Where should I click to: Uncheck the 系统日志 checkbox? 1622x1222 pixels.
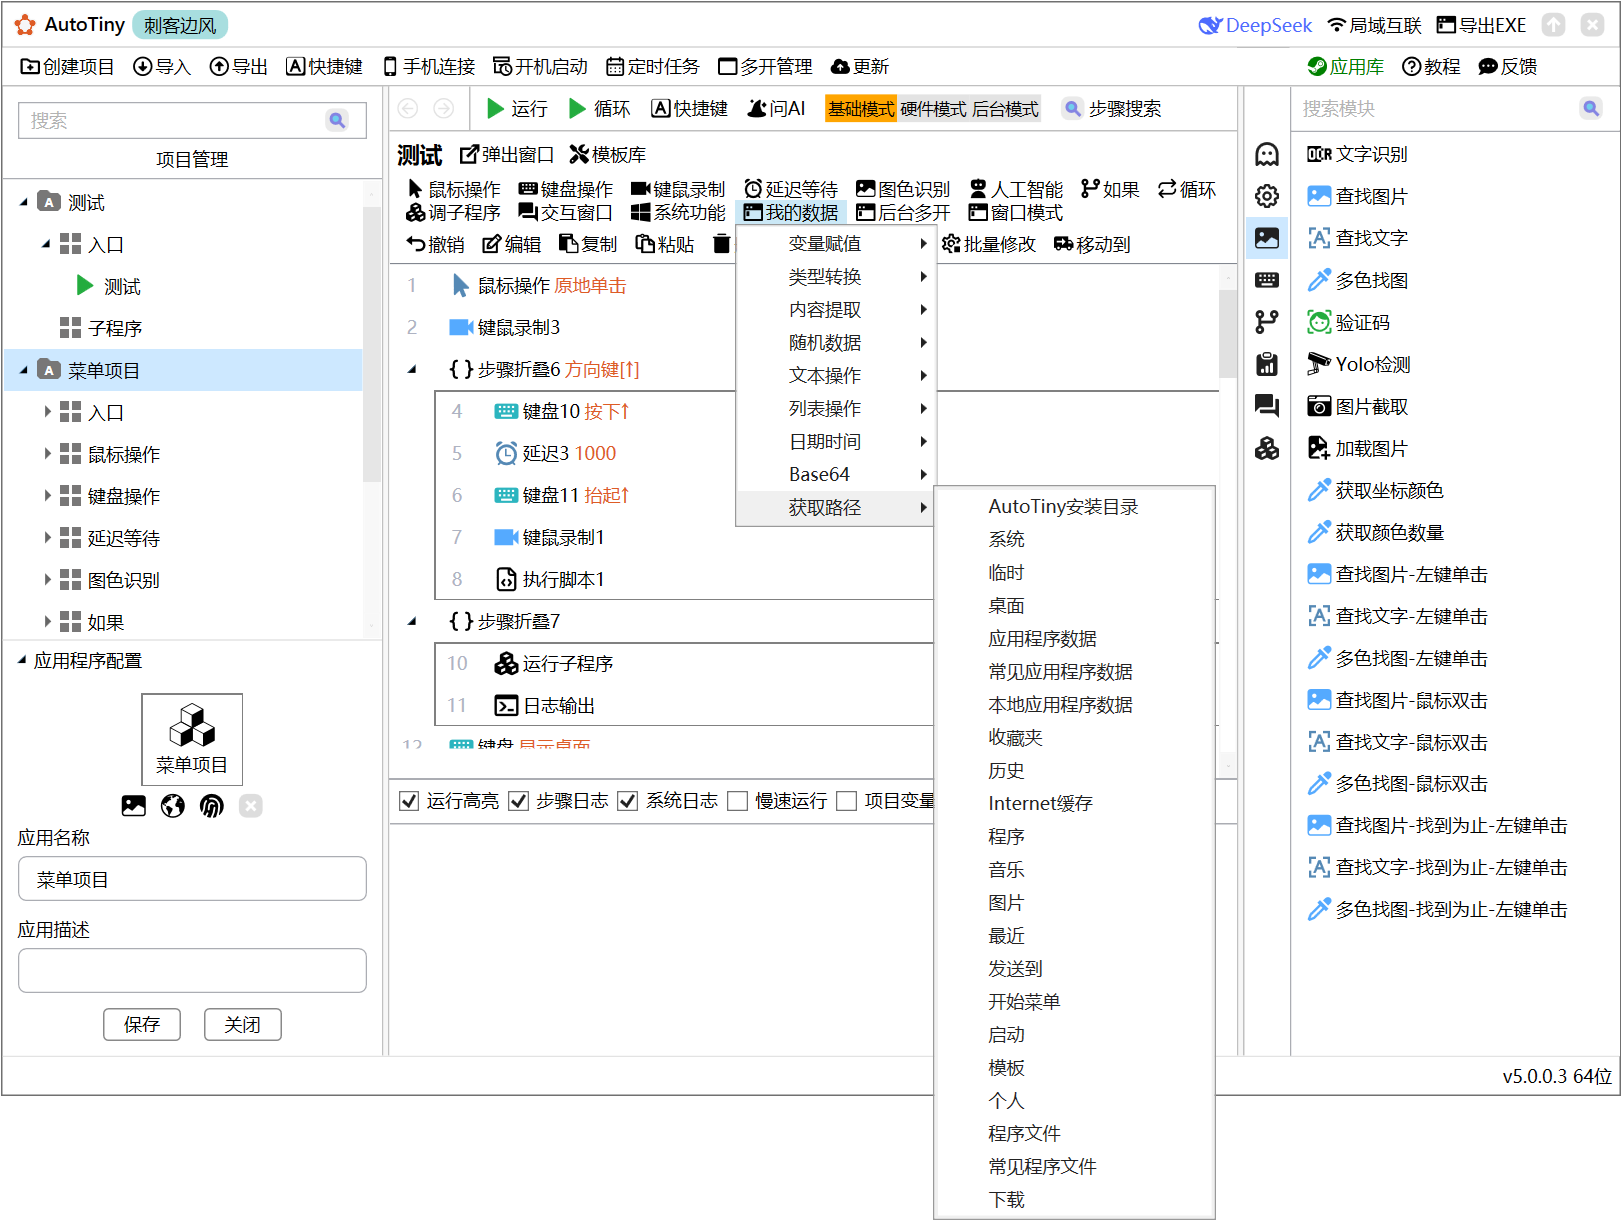coord(628,801)
